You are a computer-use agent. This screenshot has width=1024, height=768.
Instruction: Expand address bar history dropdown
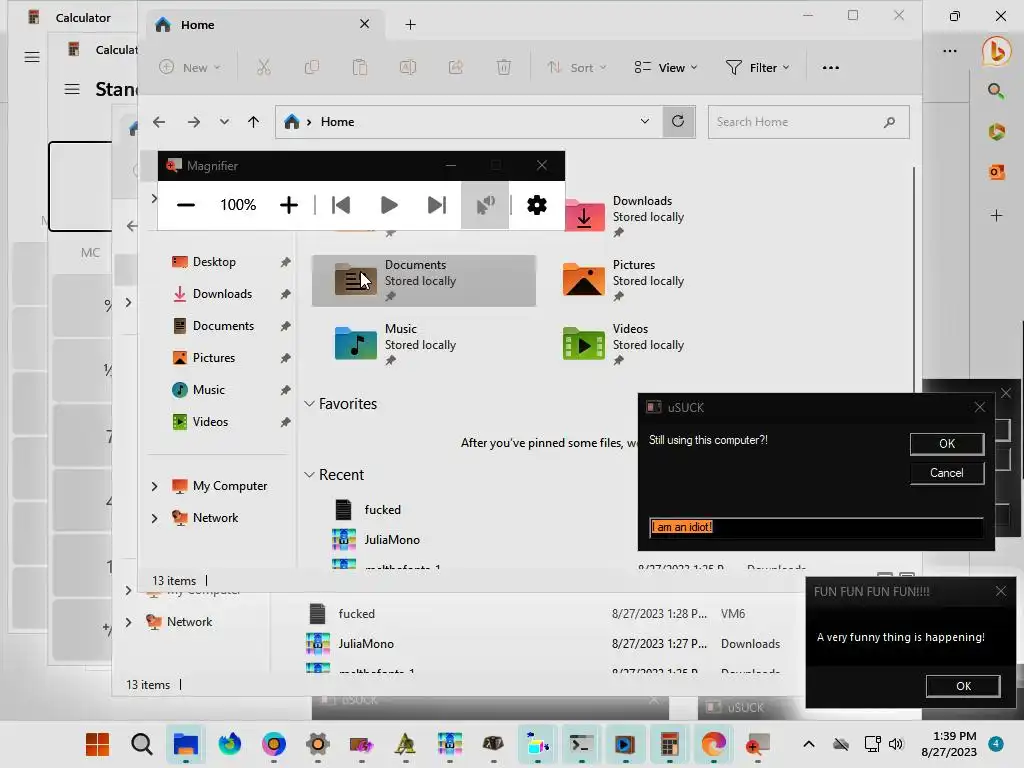pos(645,121)
